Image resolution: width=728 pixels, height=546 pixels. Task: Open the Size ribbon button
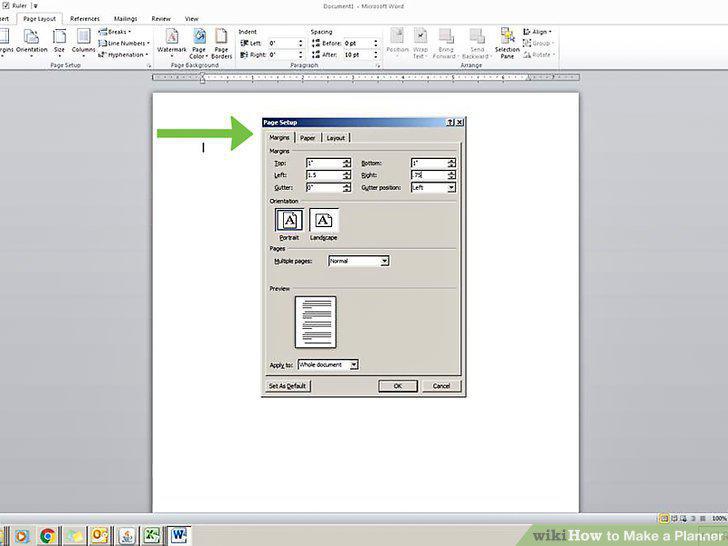click(59, 43)
